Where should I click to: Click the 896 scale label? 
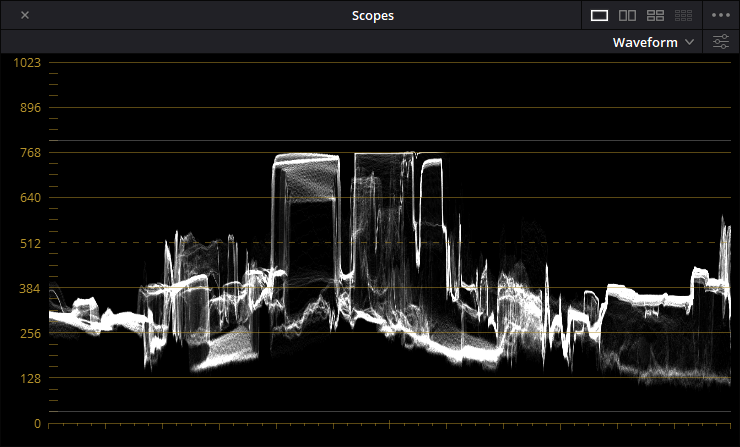30,108
